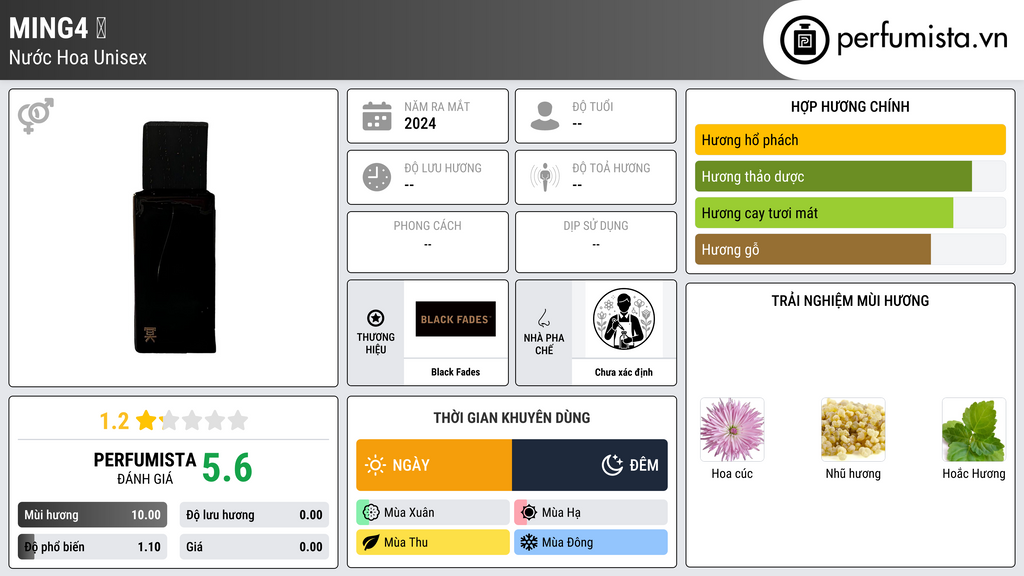
Task: Click the nose icon above Nhà Pha Chế
Action: click(543, 318)
